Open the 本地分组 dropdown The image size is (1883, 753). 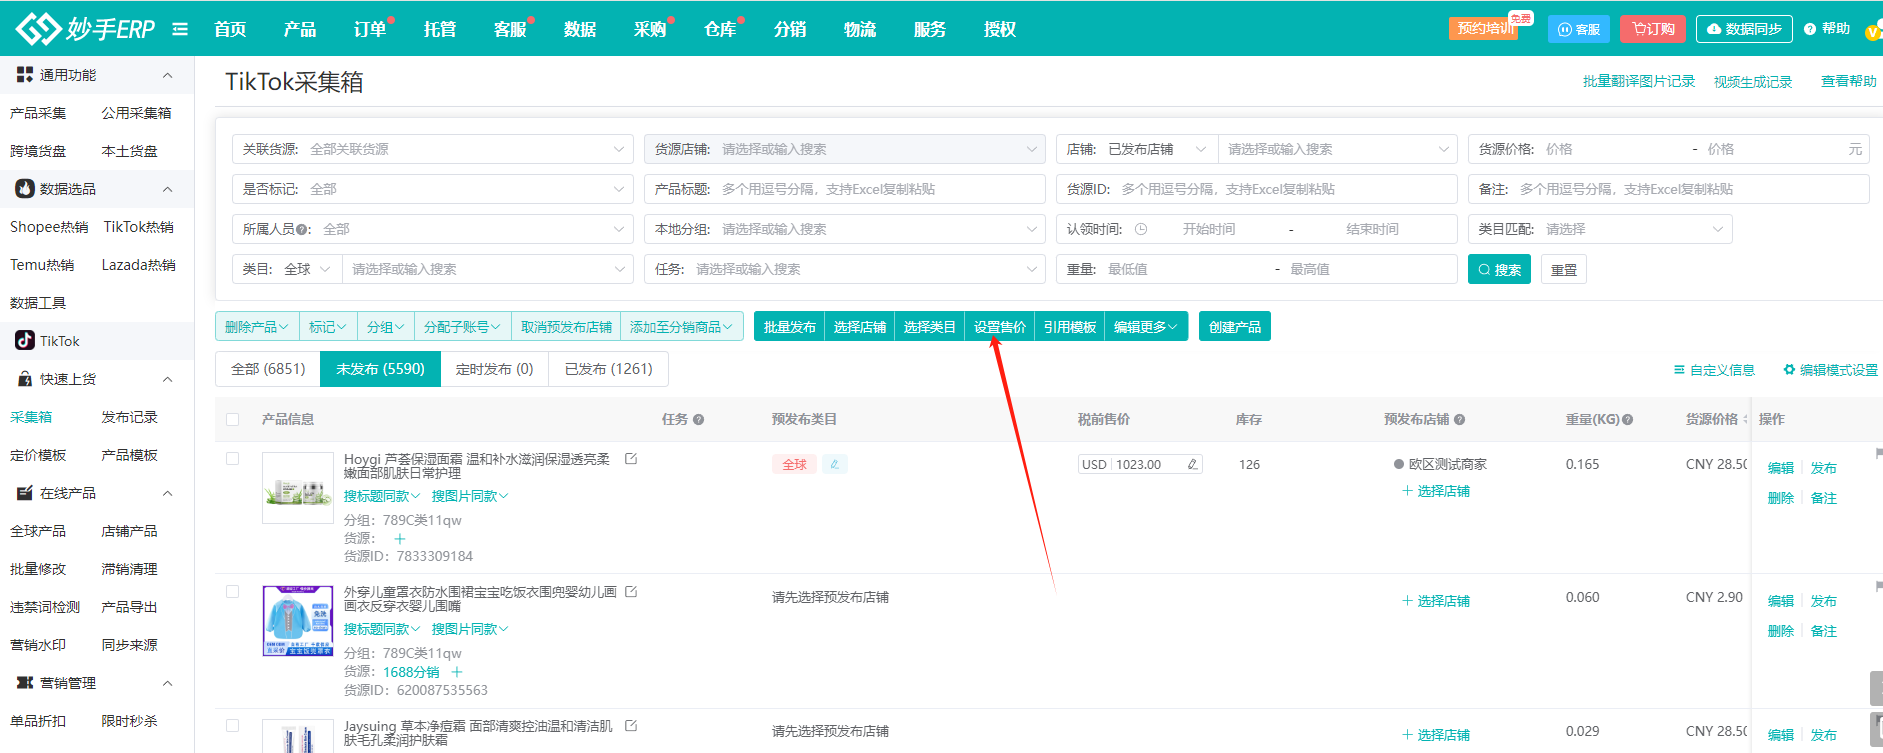pyautogui.click(x=845, y=229)
